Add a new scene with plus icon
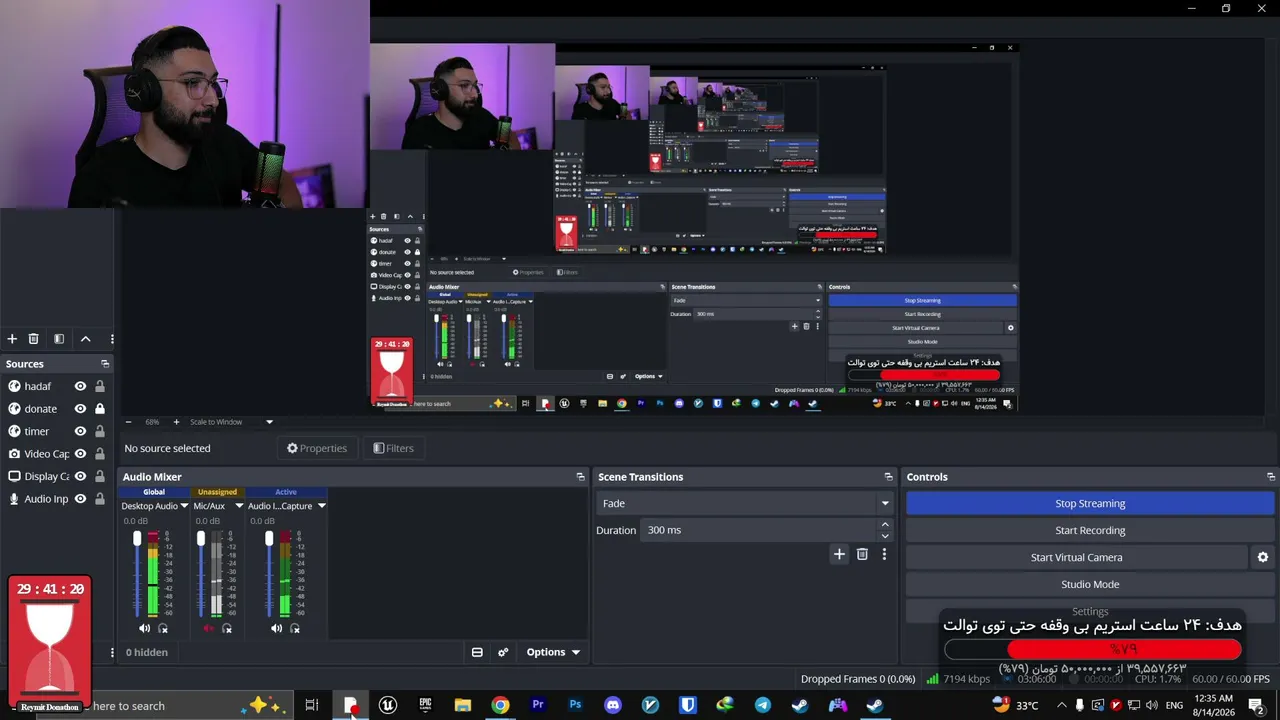The image size is (1280, 720). point(12,339)
